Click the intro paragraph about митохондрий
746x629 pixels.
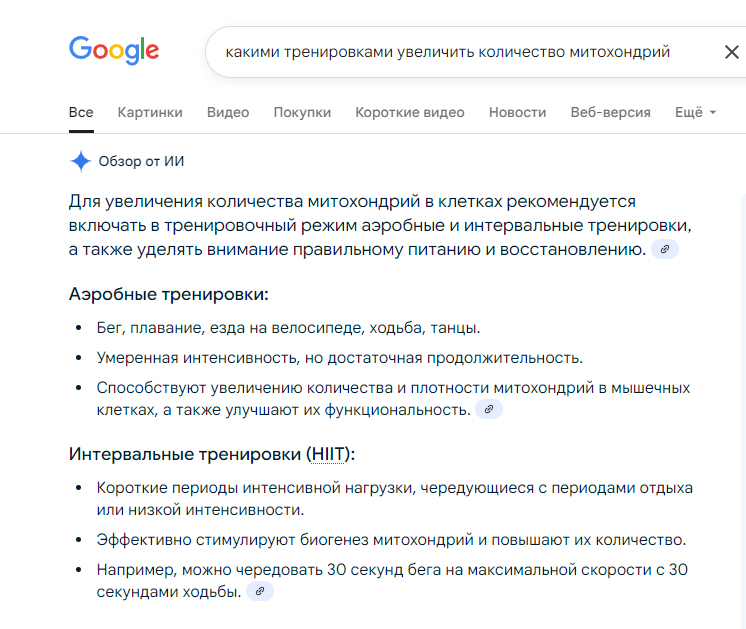pyautogui.click(x=381, y=226)
